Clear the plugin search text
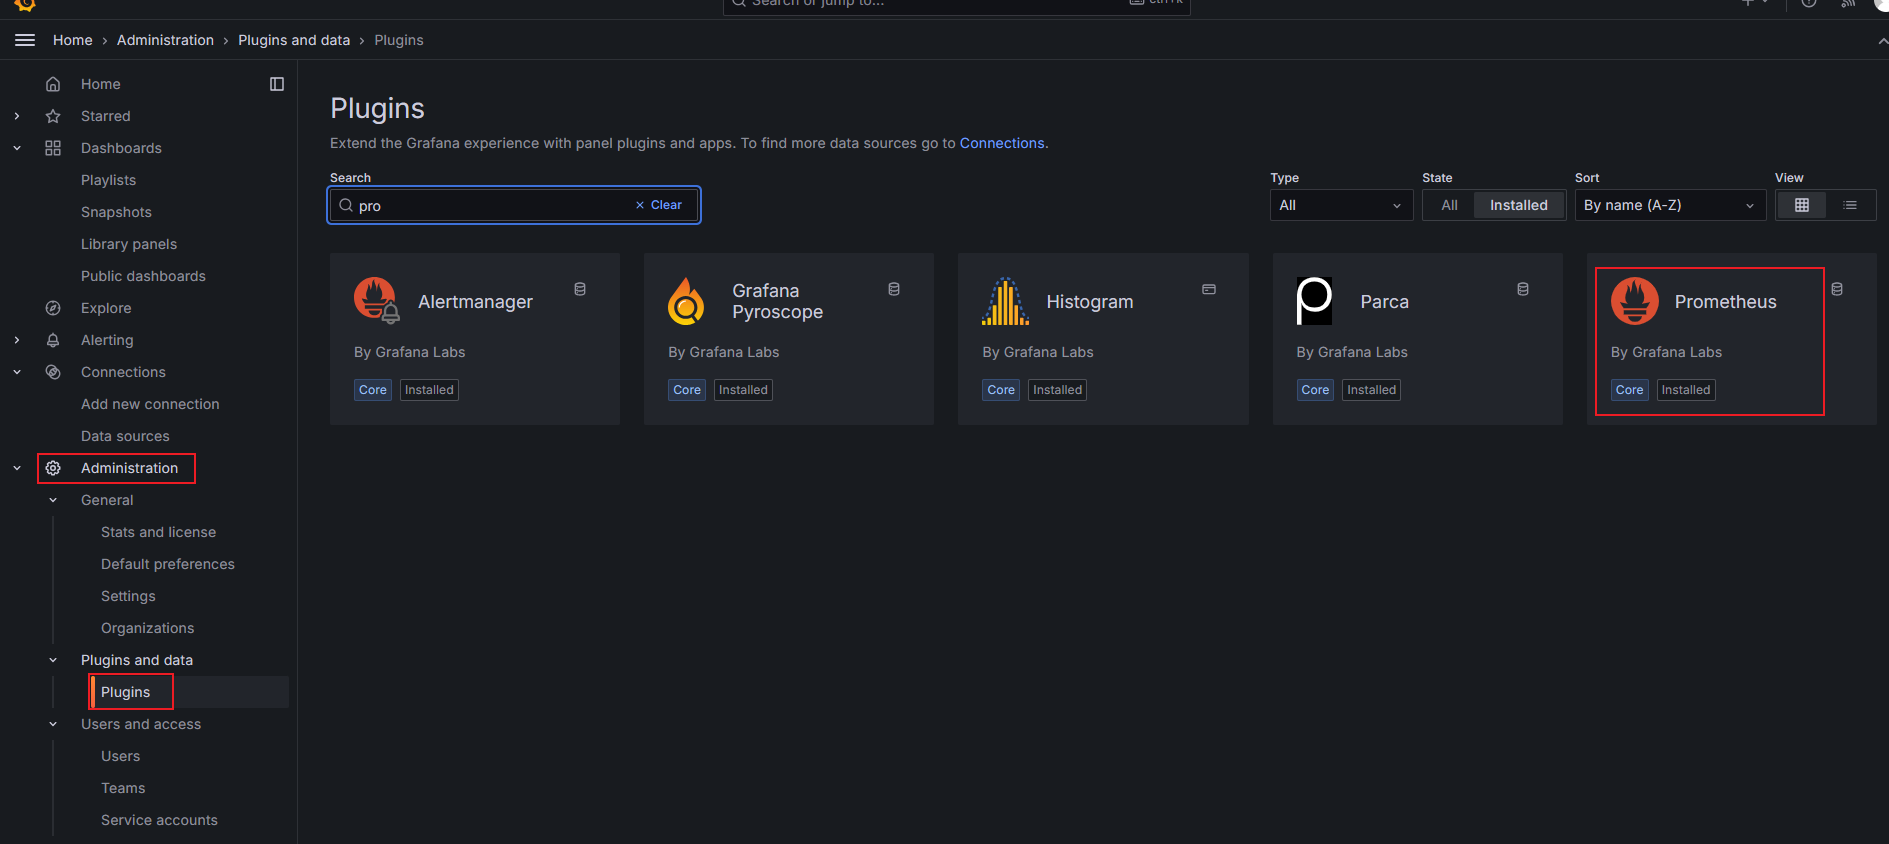The image size is (1889, 844). click(659, 205)
